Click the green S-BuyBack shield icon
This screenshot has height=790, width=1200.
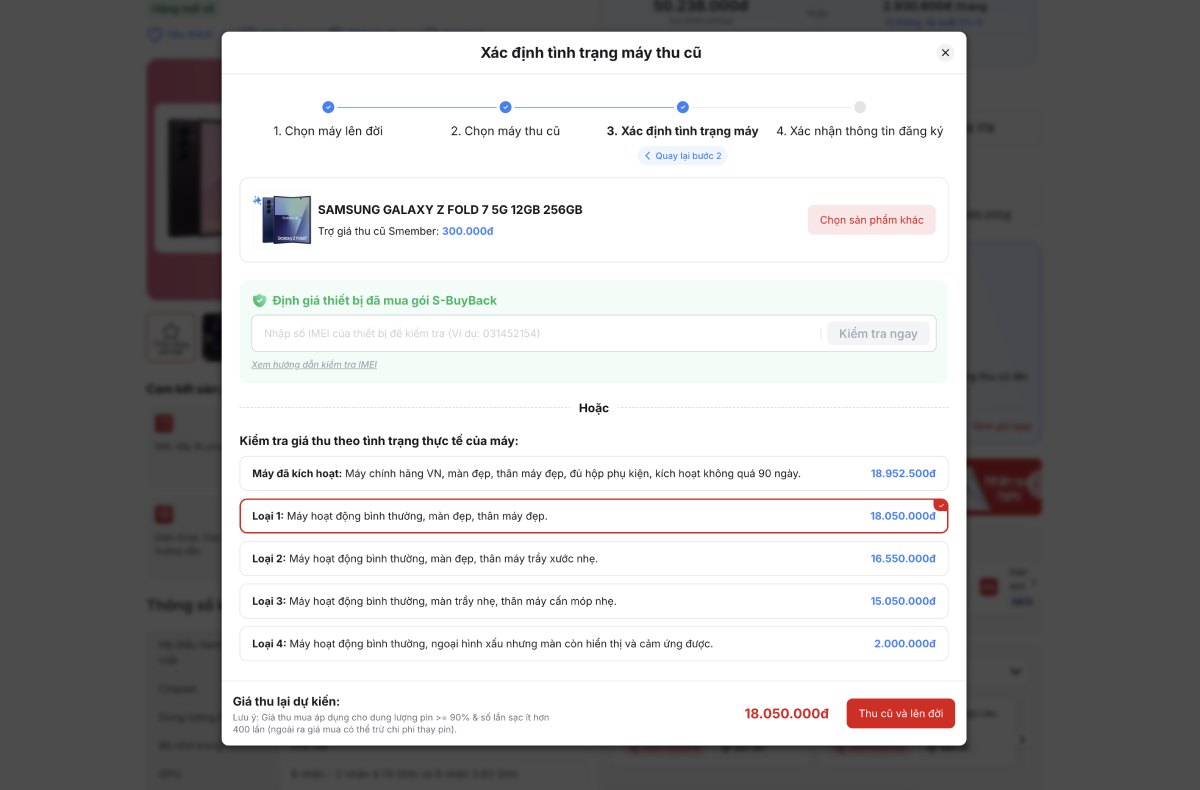pyautogui.click(x=259, y=300)
